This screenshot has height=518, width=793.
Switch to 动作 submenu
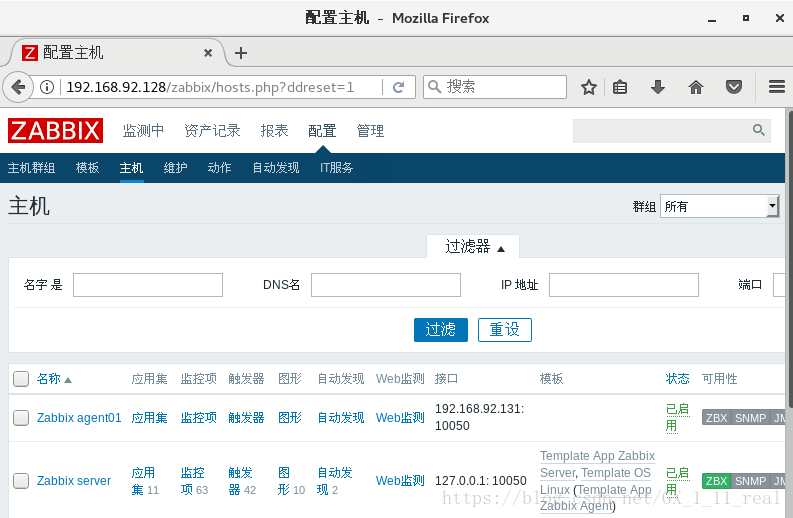point(219,167)
